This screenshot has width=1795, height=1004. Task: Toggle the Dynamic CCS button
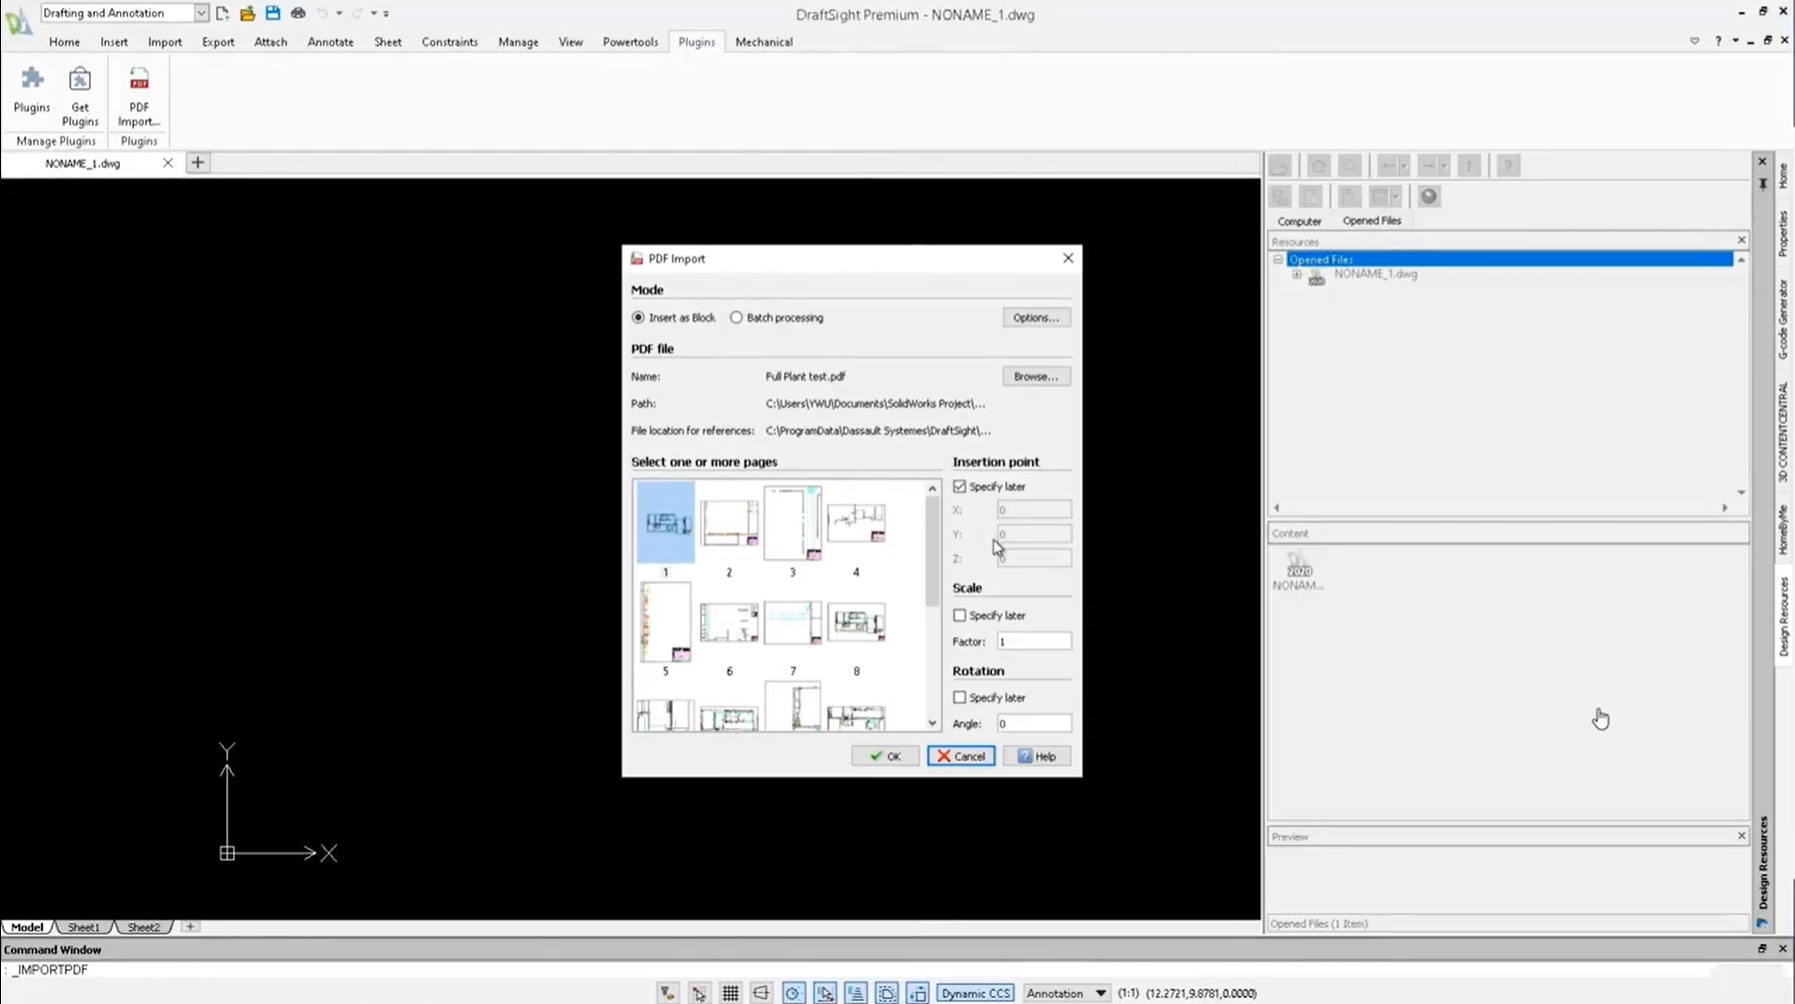(x=975, y=993)
